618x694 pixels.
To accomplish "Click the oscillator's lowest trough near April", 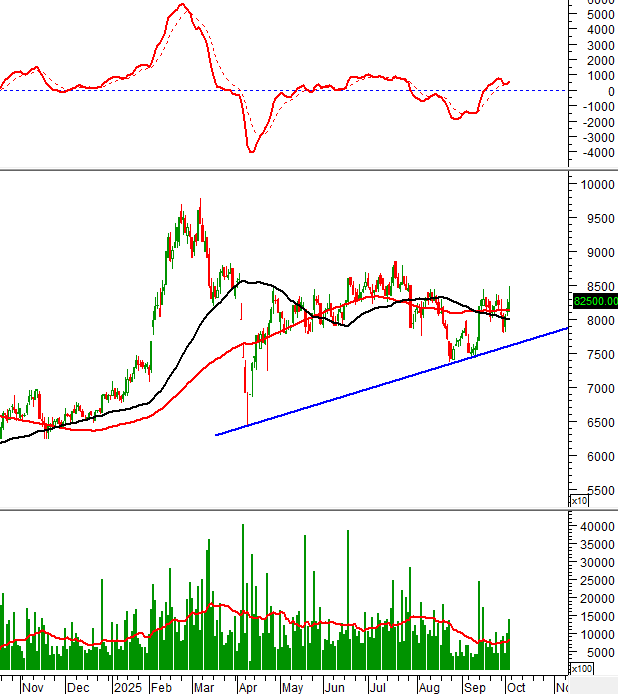I will tap(251, 151).
